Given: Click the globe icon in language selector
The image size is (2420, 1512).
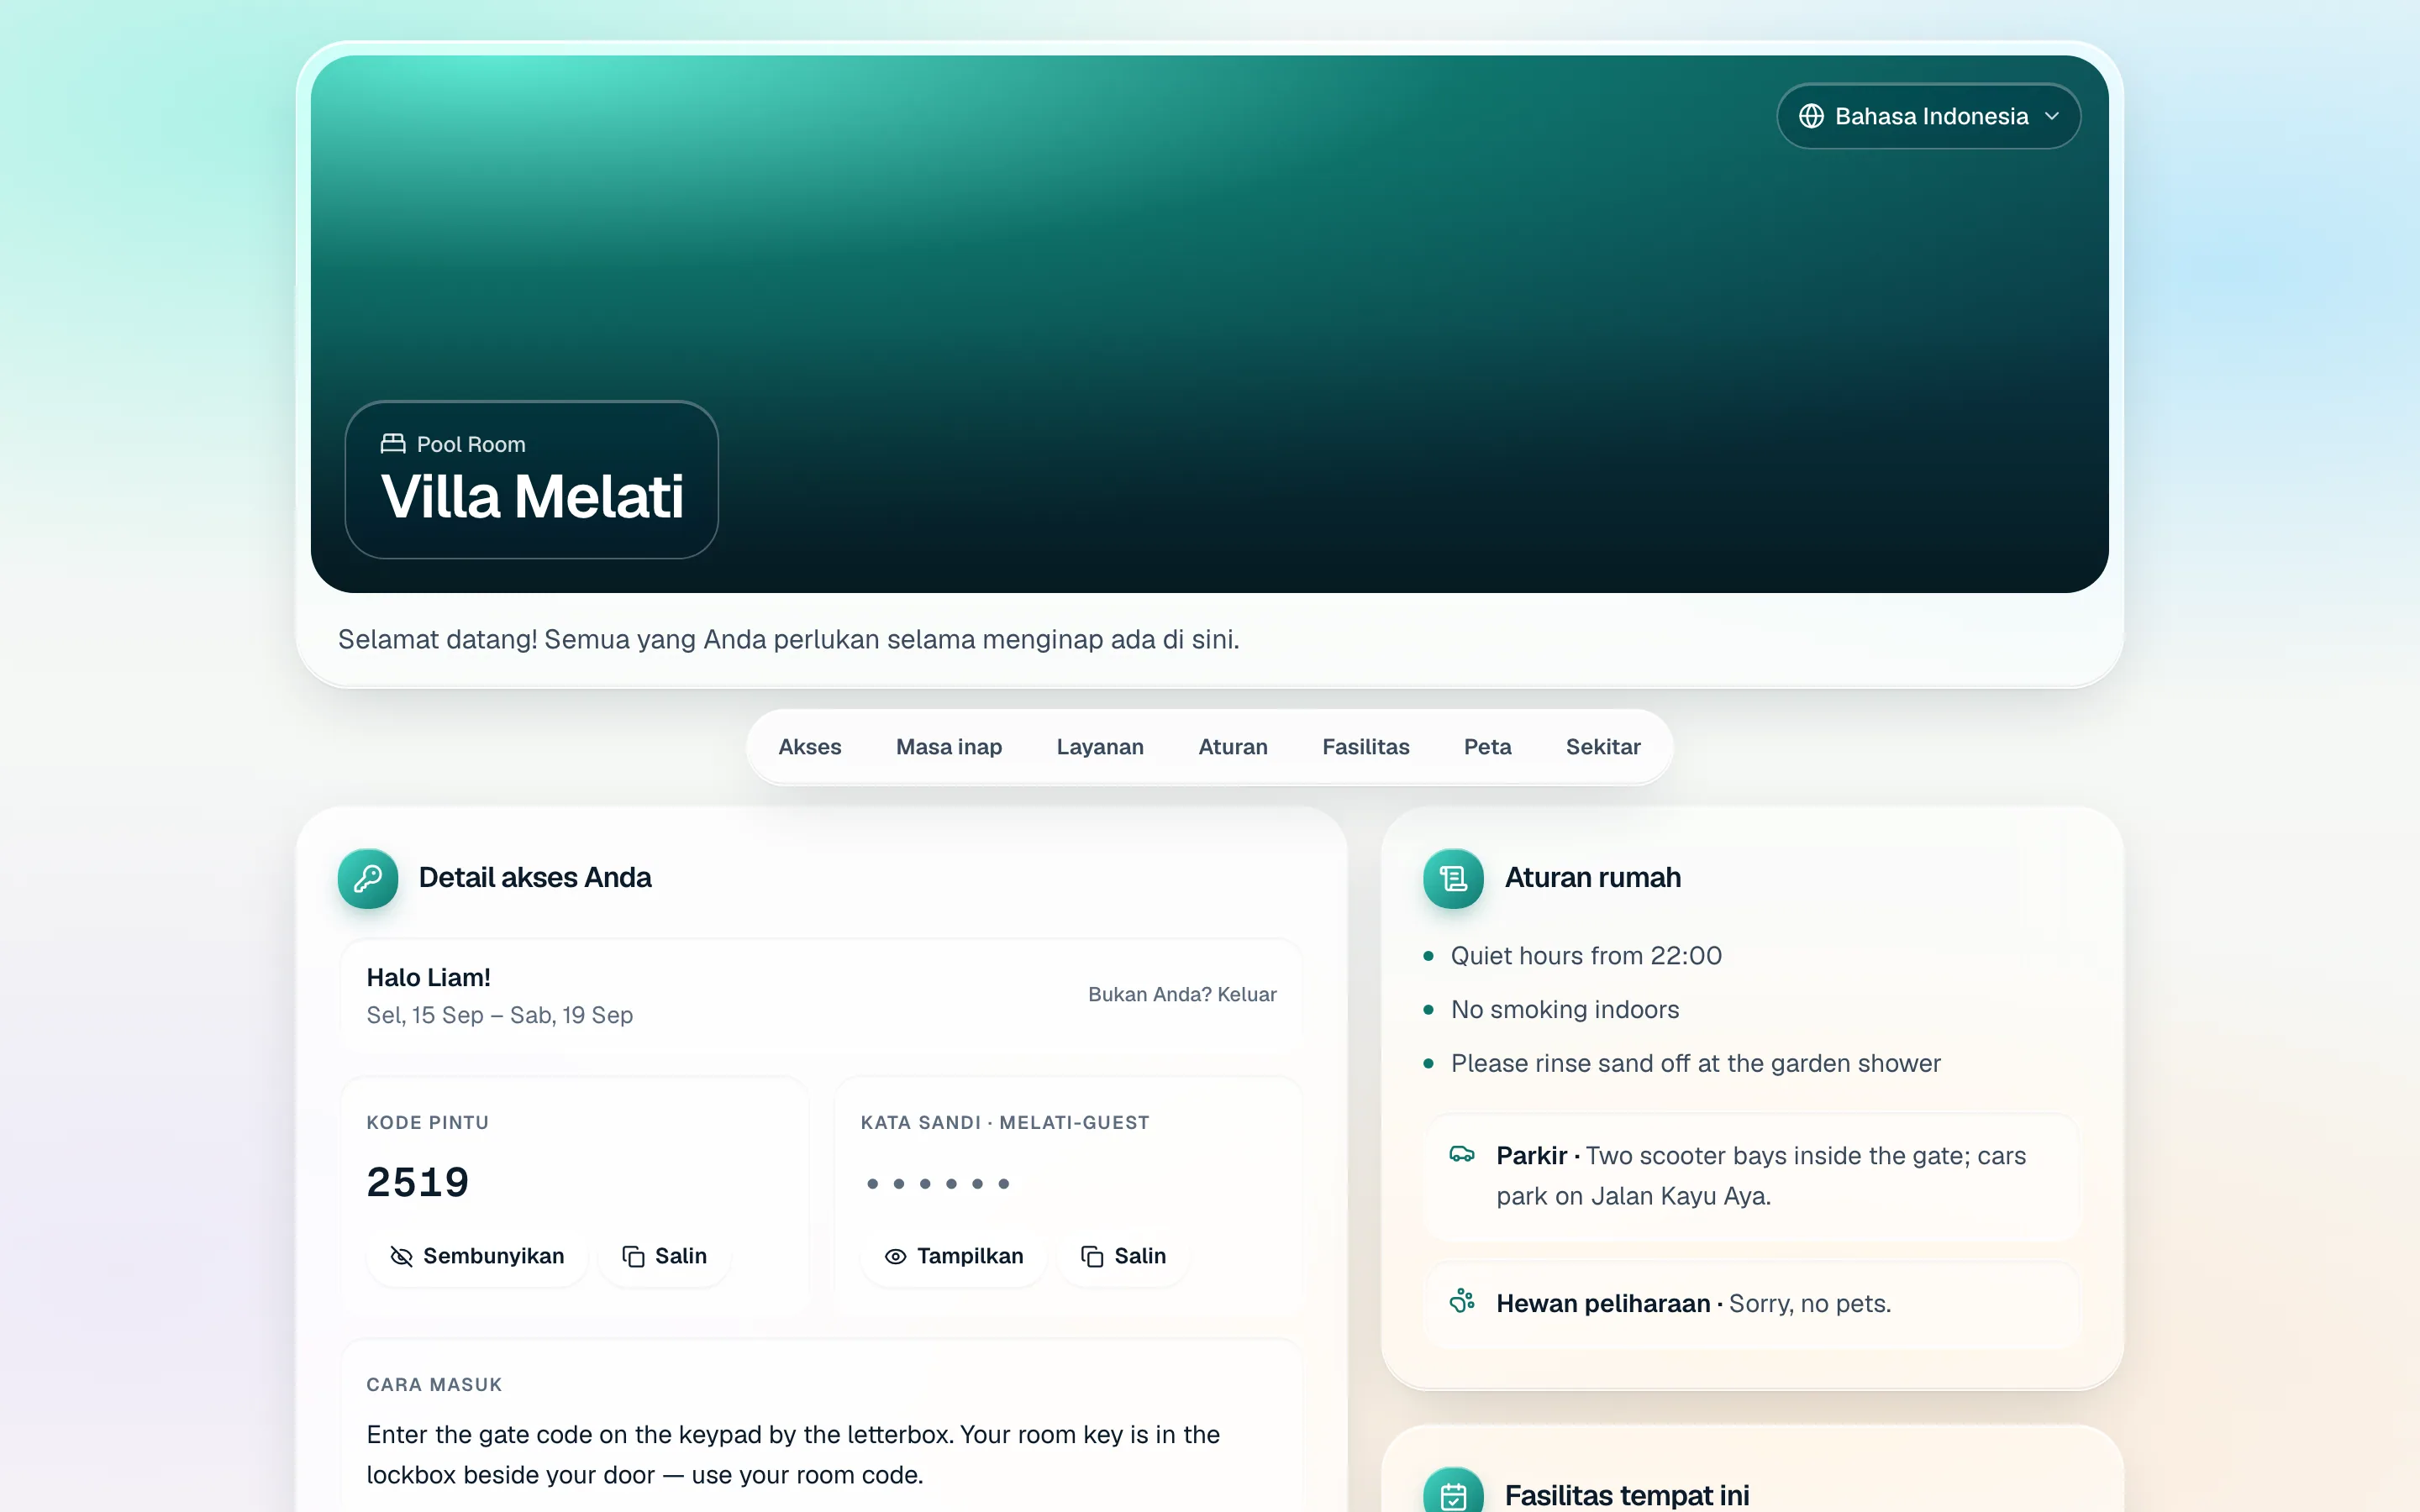Looking at the screenshot, I should pyautogui.click(x=1811, y=116).
